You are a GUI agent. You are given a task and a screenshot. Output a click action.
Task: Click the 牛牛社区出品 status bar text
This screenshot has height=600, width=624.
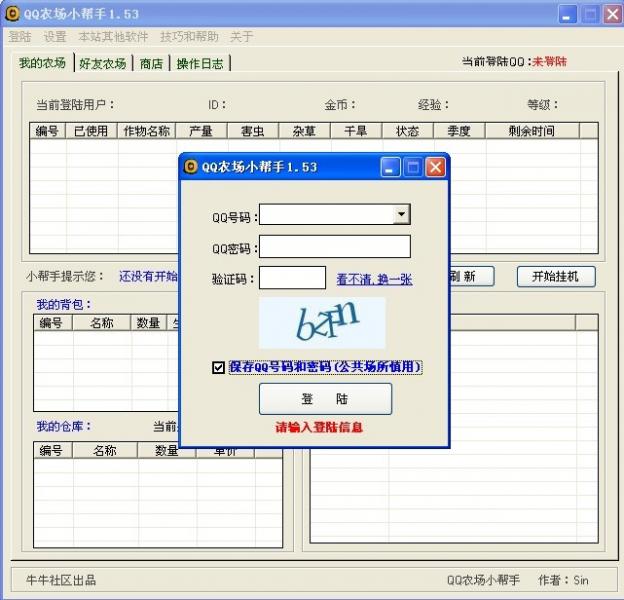pos(61,580)
